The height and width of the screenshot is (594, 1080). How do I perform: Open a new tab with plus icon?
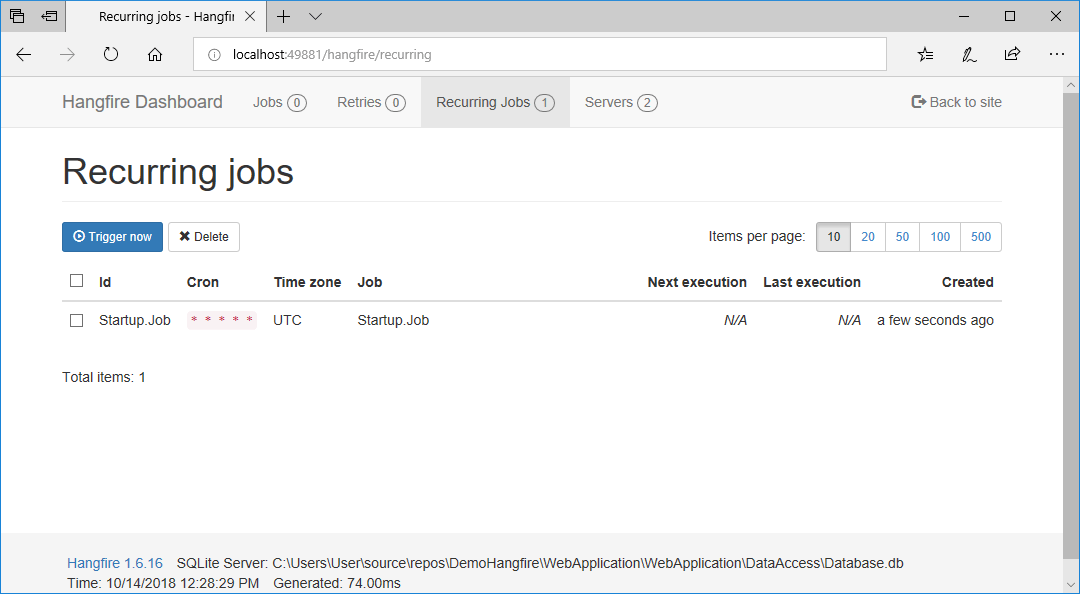tap(283, 17)
